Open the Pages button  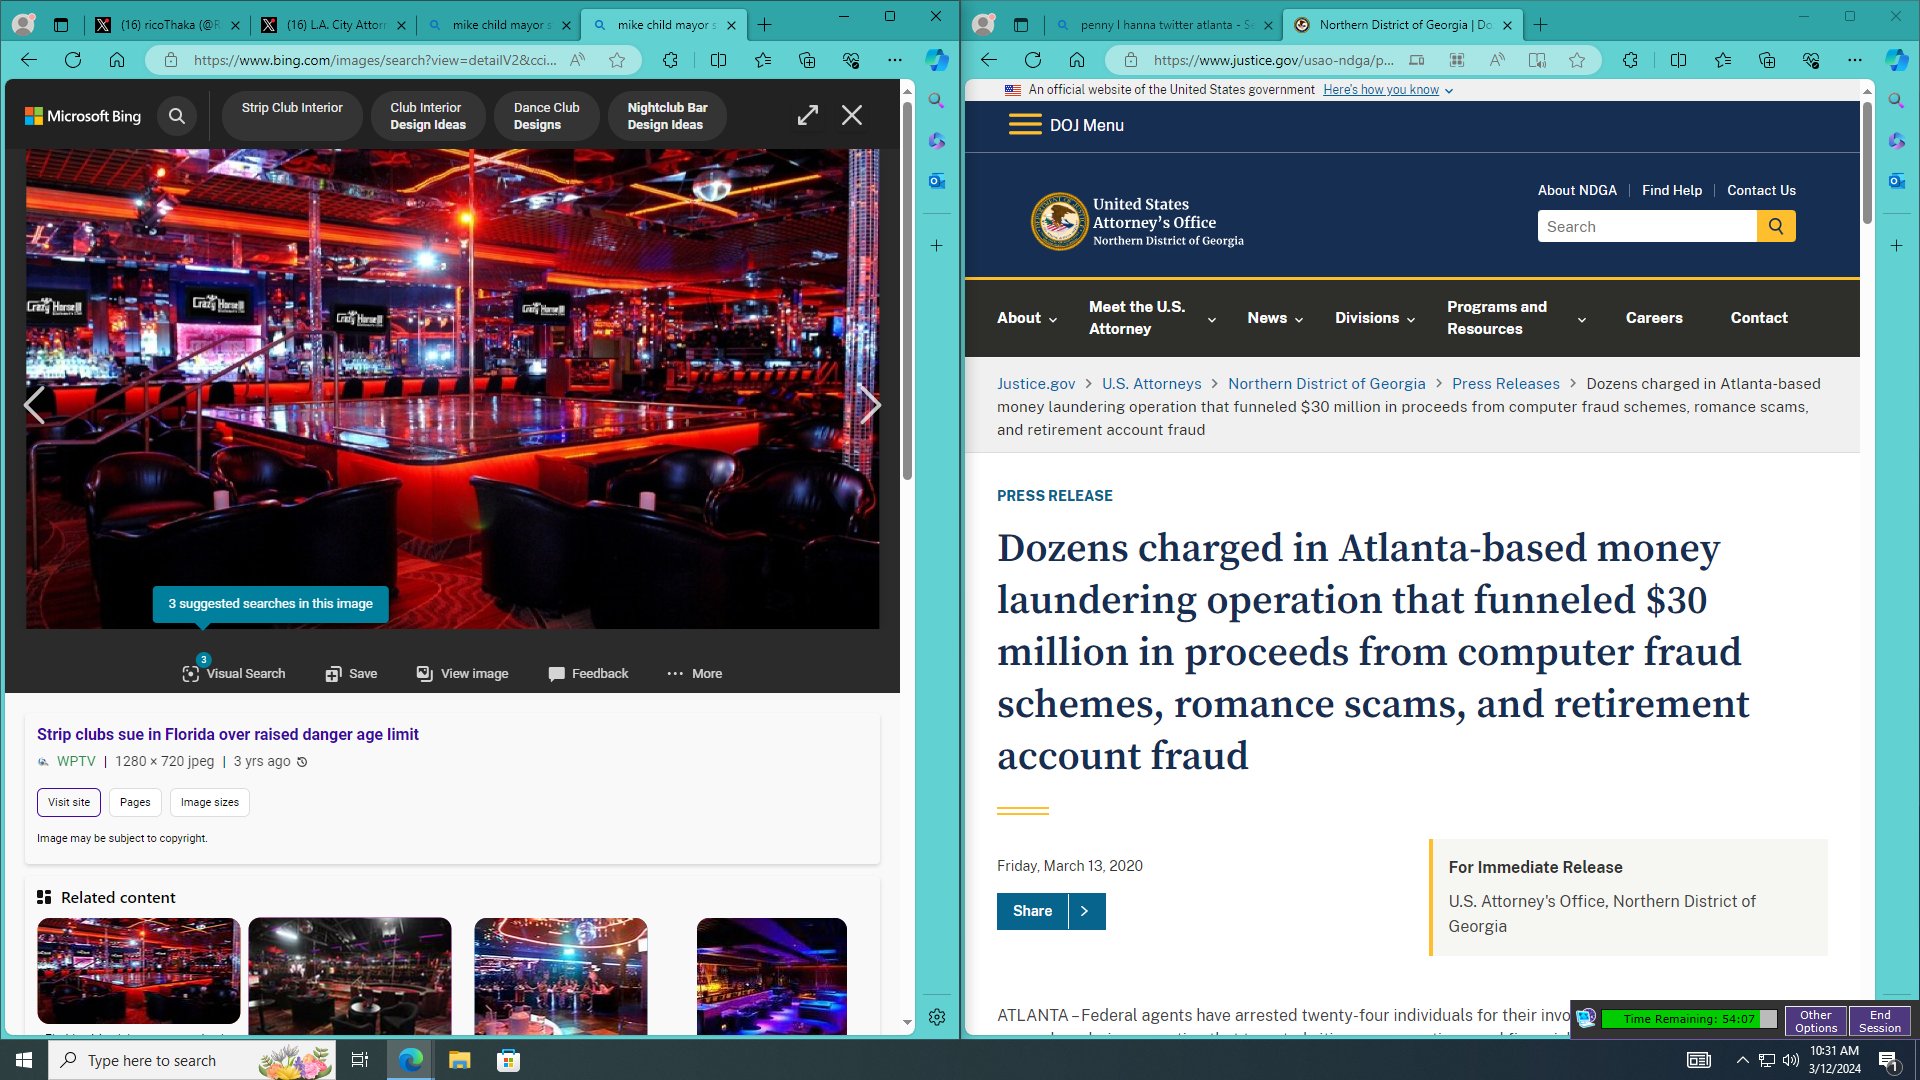(135, 802)
